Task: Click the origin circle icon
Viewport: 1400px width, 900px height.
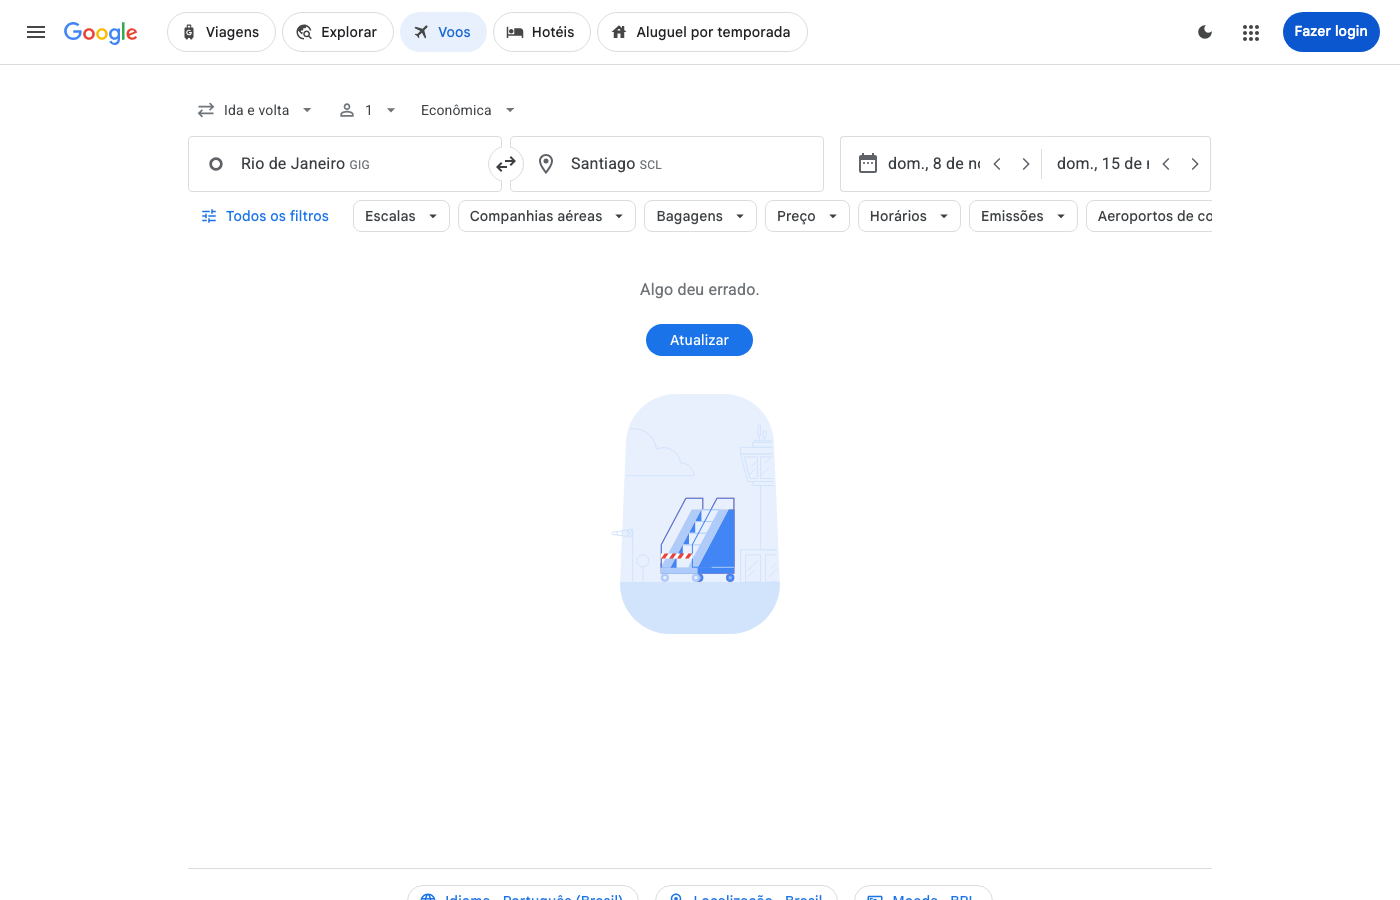Action: [x=216, y=164]
